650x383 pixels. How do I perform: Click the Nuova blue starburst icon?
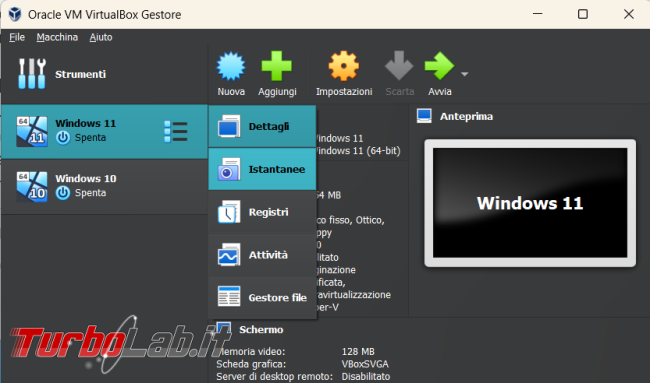coord(231,66)
